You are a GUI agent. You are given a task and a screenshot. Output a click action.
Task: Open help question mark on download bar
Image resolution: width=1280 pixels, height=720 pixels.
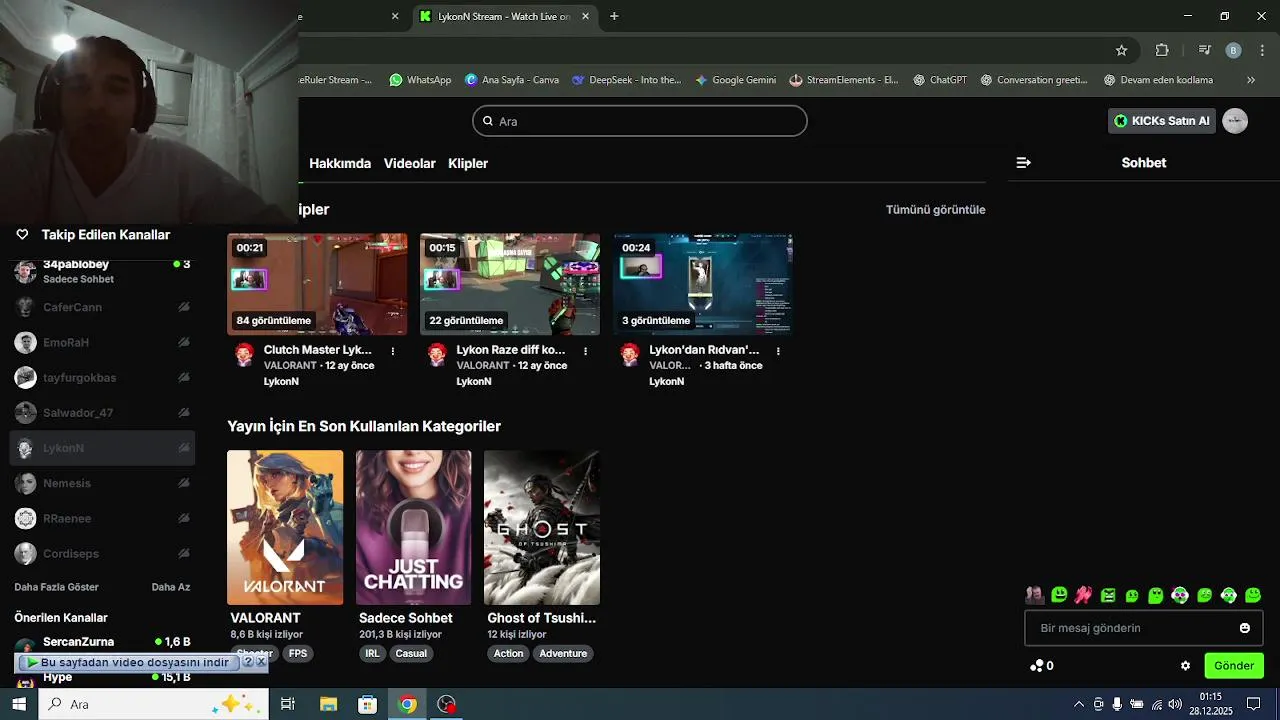(248, 662)
